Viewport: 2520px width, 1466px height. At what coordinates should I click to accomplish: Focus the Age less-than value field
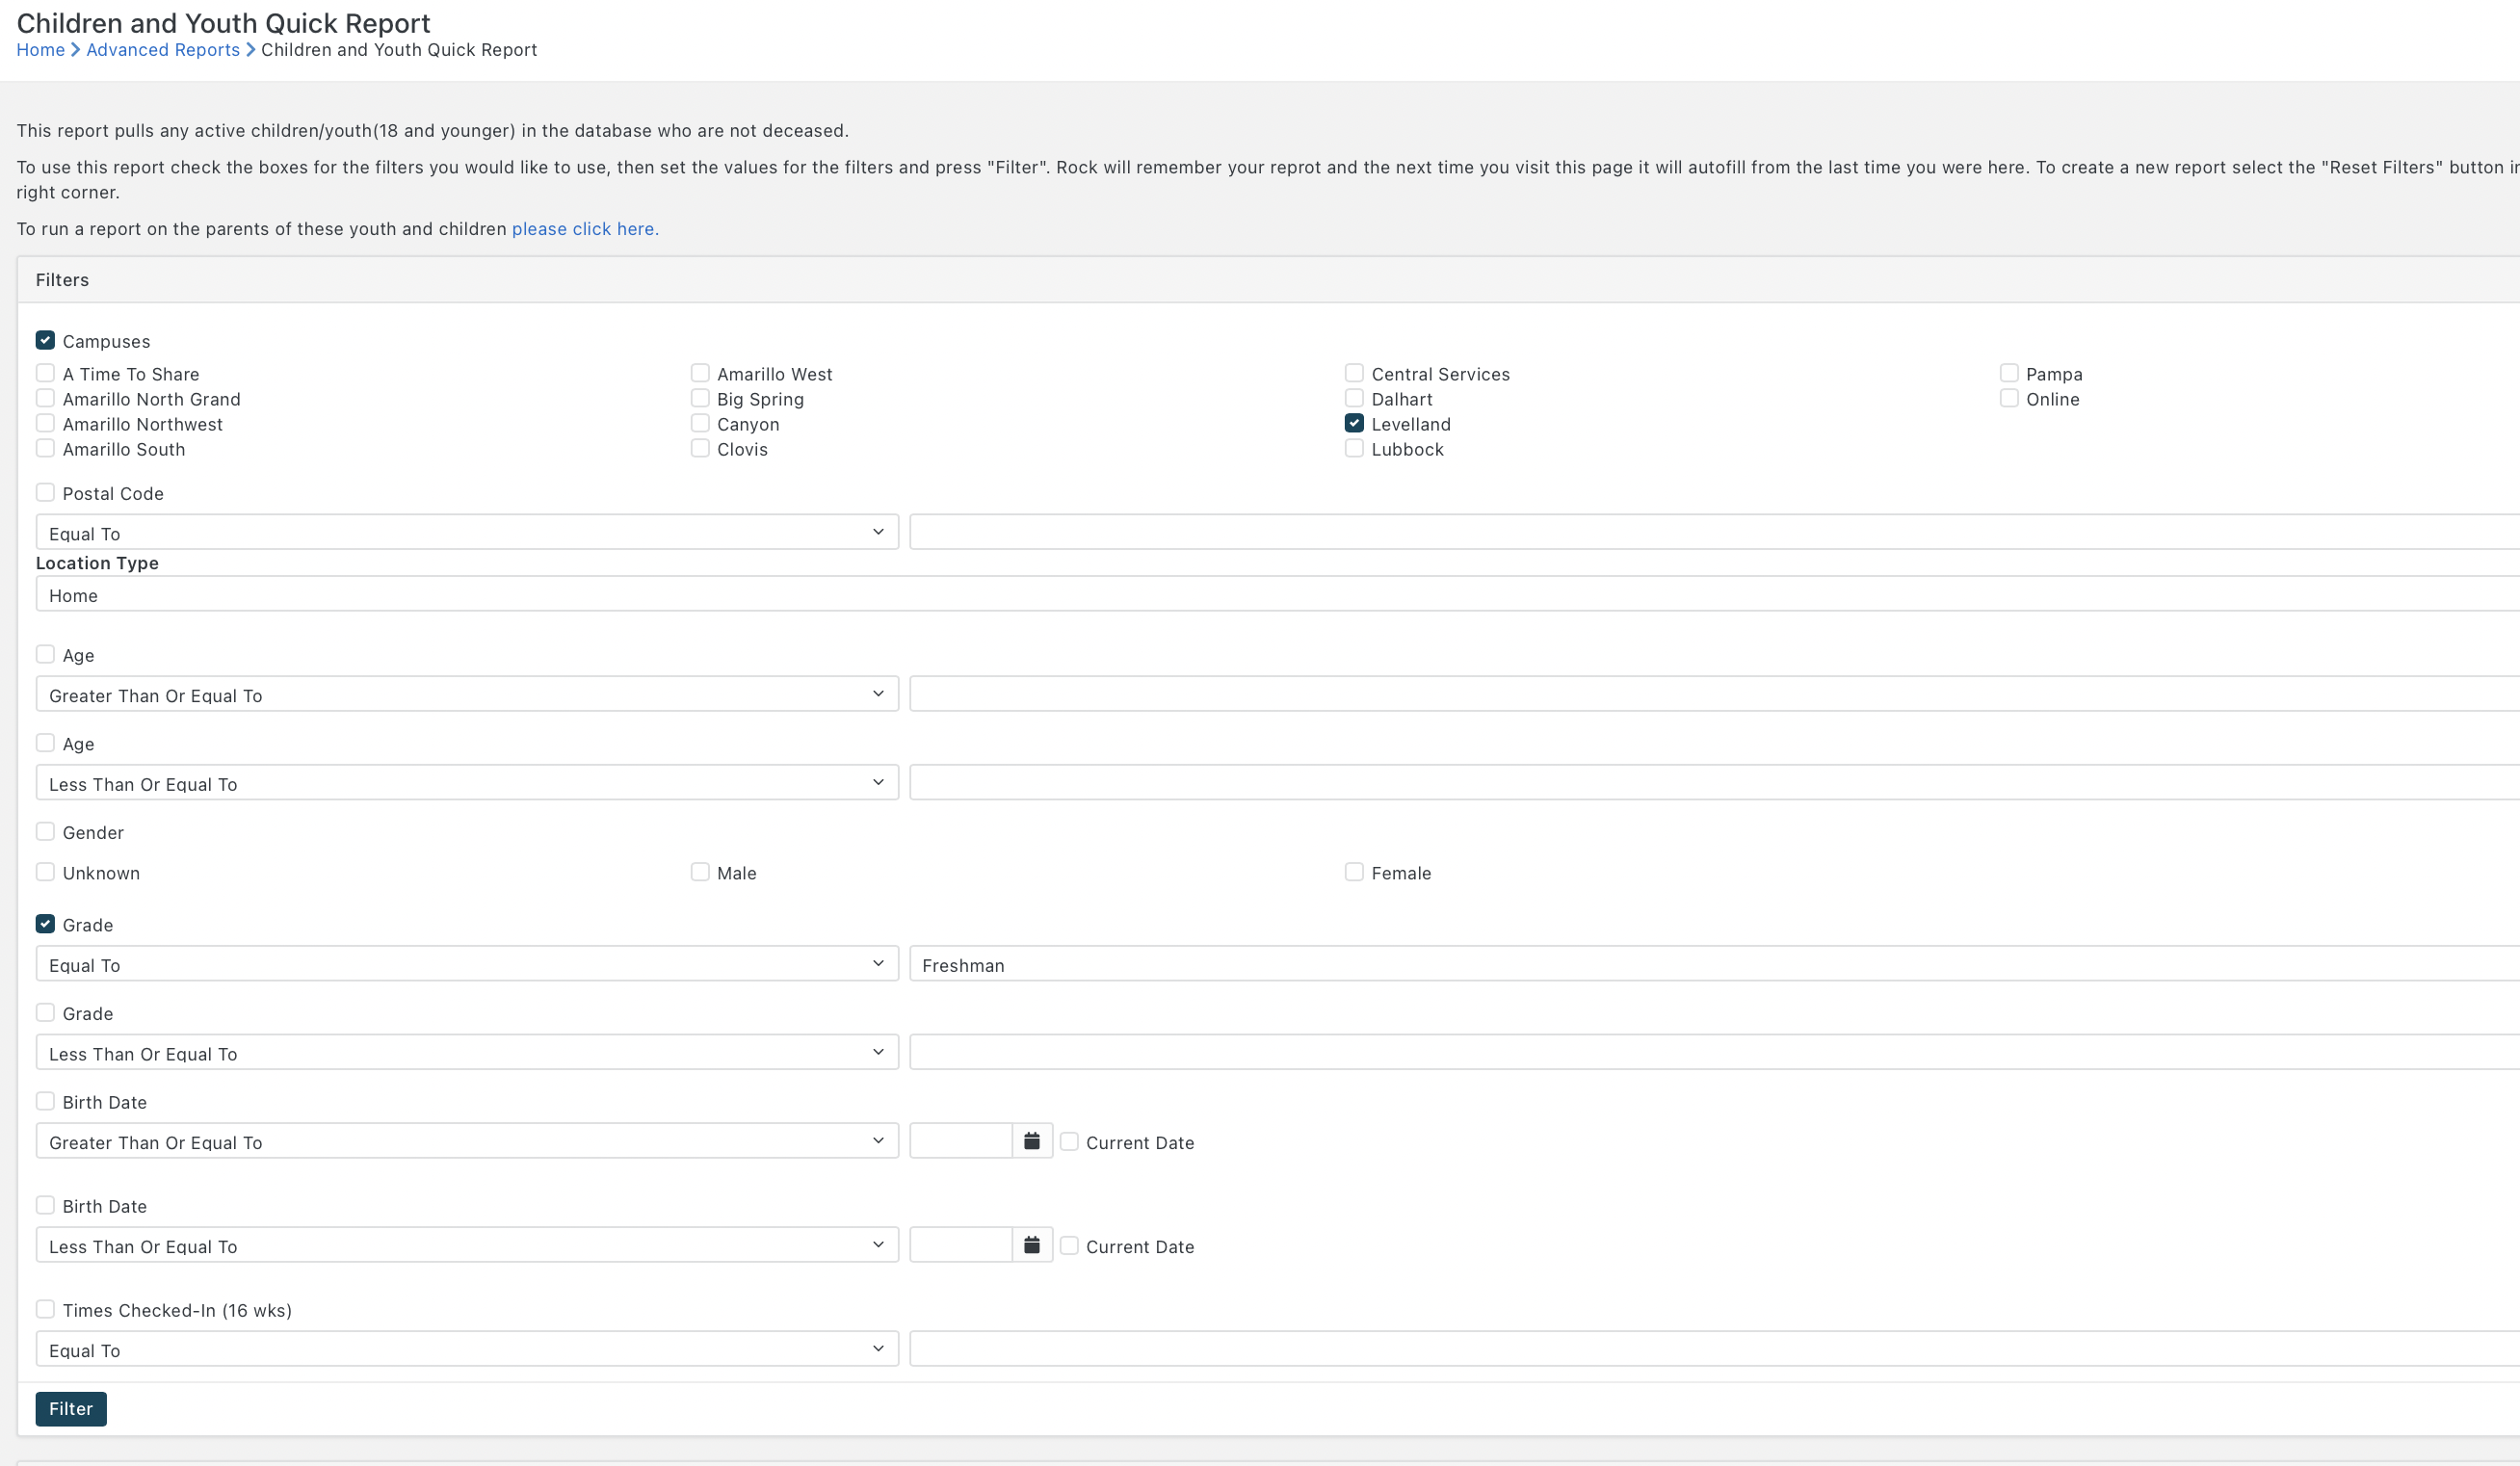point(1715,783)
